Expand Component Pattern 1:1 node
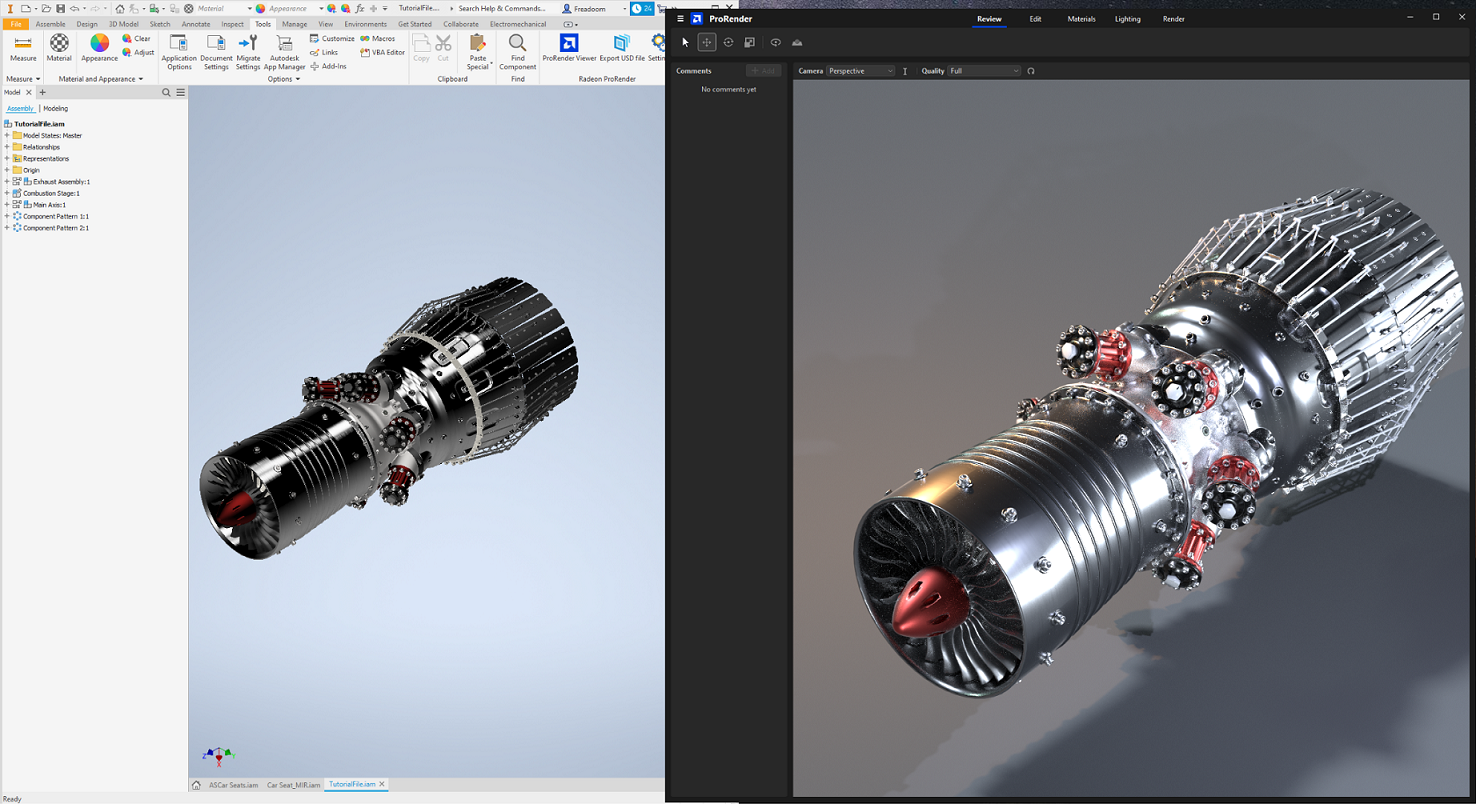The height and width of the screenshot is (804, 1476). (x=7, y=216)
